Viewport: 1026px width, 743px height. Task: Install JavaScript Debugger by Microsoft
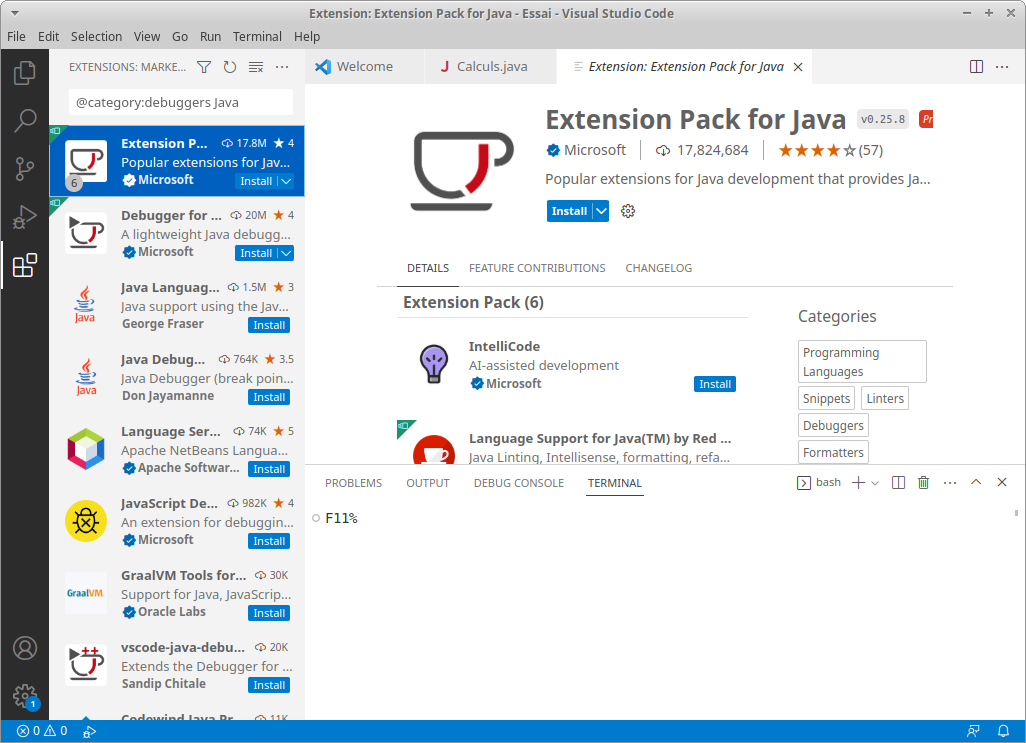point(269,541)
